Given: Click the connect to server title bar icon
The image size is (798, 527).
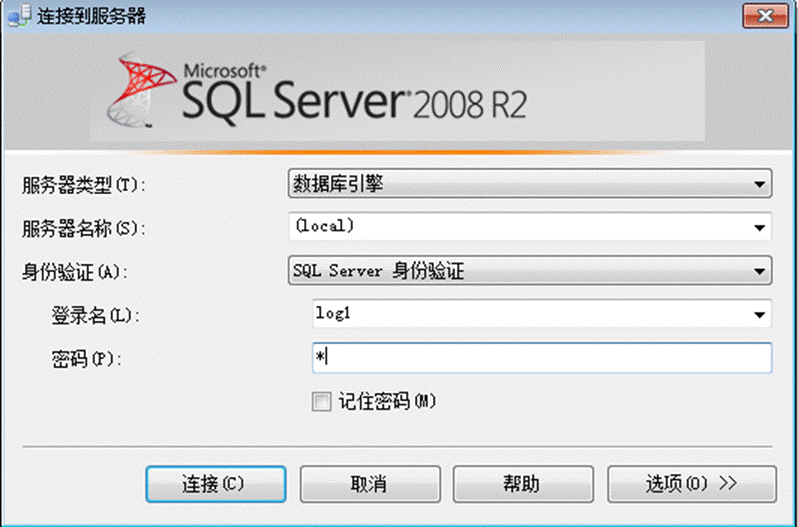Looking at the screenshot, I should point(19,16).
